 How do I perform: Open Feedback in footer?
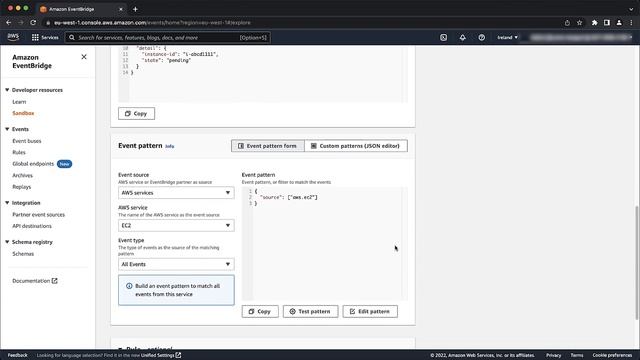[x=18, y=355]
